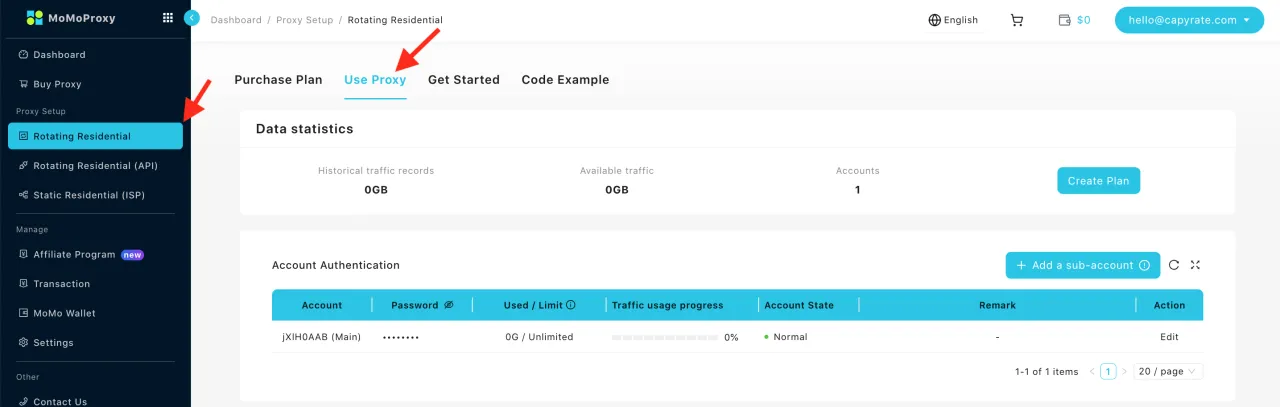Open the hello@capyrate.com account dropdown
This screenshot has width=1280, height=407.
tap(1182, 20)
